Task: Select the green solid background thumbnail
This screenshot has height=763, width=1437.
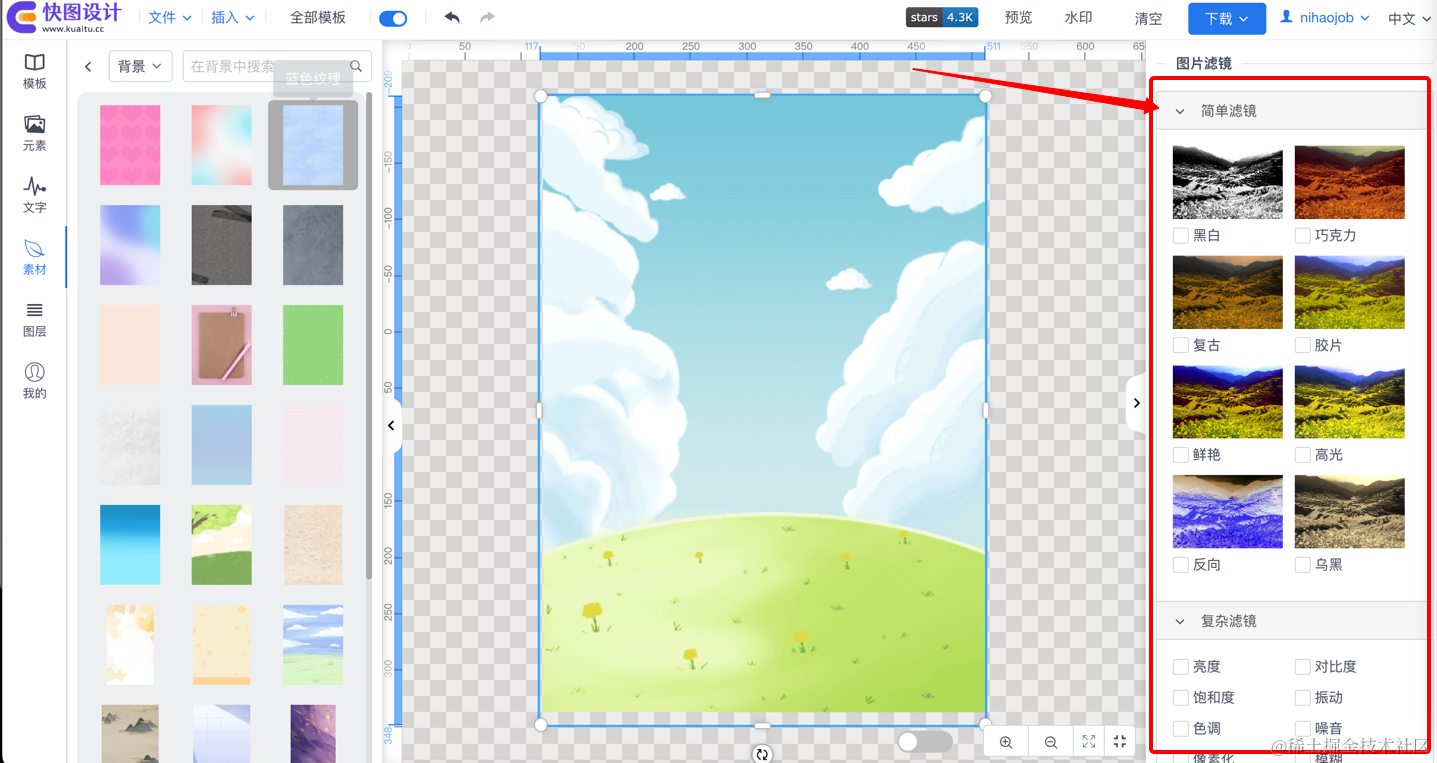Action: click(313, 345)
